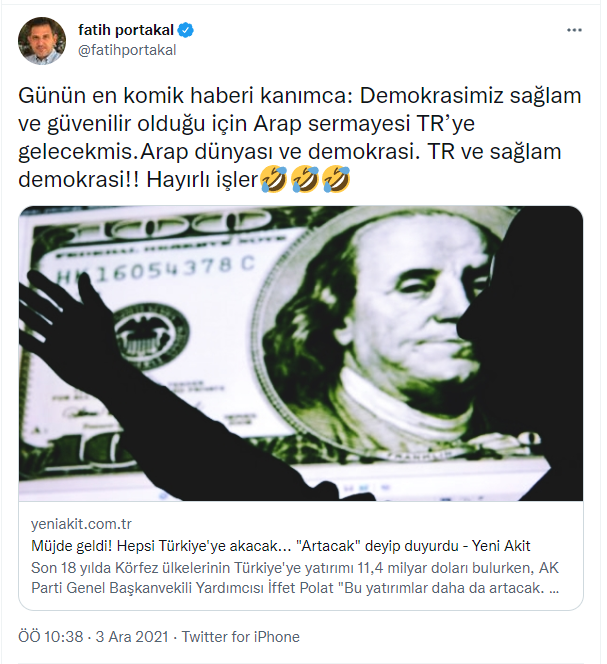607x664 pixels.
Task: Open the dollar bill link preview image
Action: click(301, 354)
